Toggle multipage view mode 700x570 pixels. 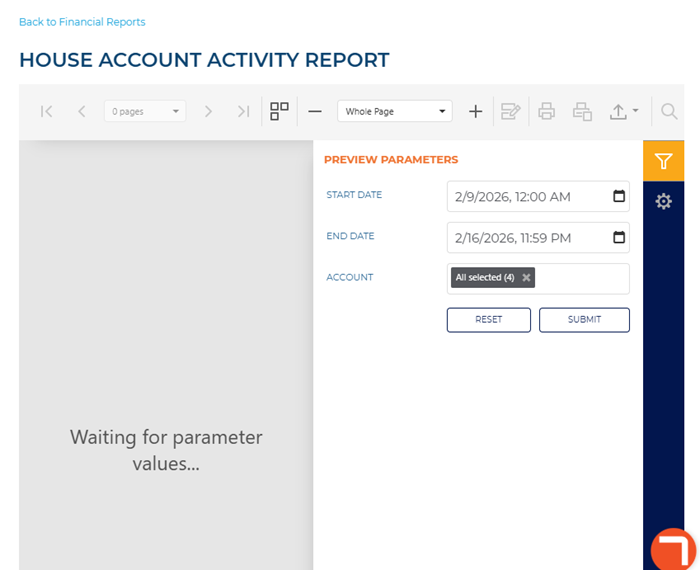point(279,112)
